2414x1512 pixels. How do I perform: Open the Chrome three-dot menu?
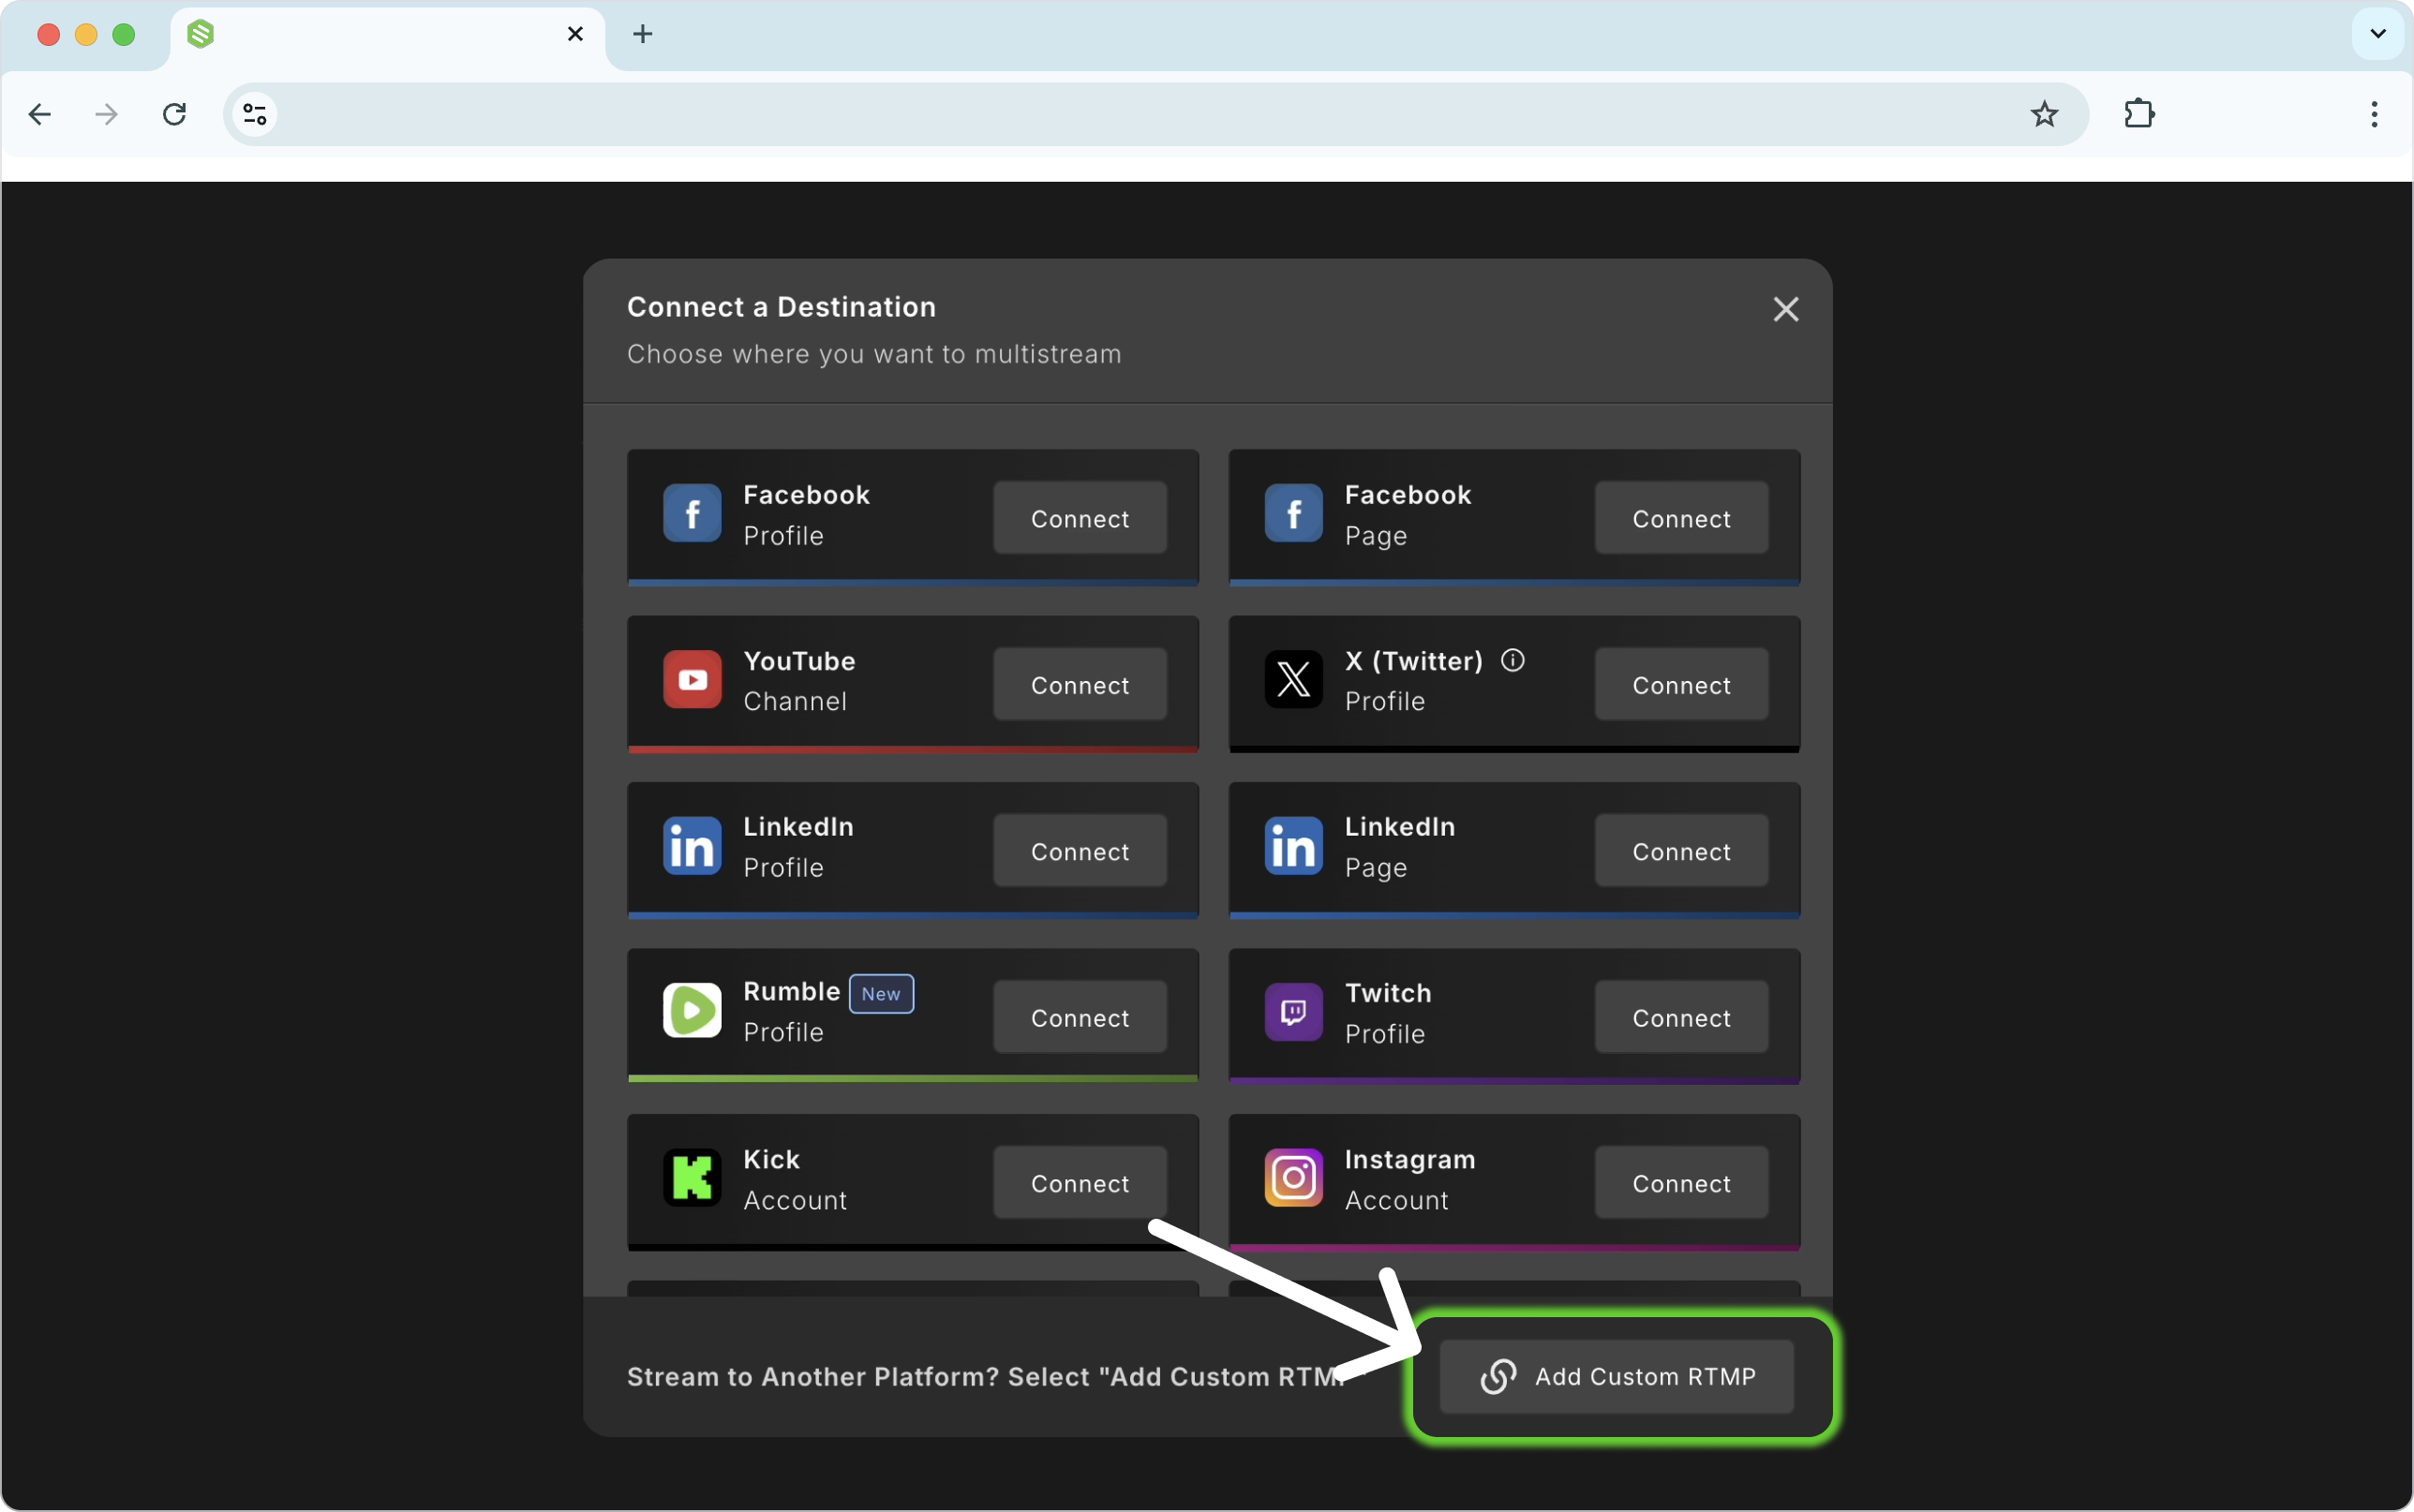click(2374, 114)
